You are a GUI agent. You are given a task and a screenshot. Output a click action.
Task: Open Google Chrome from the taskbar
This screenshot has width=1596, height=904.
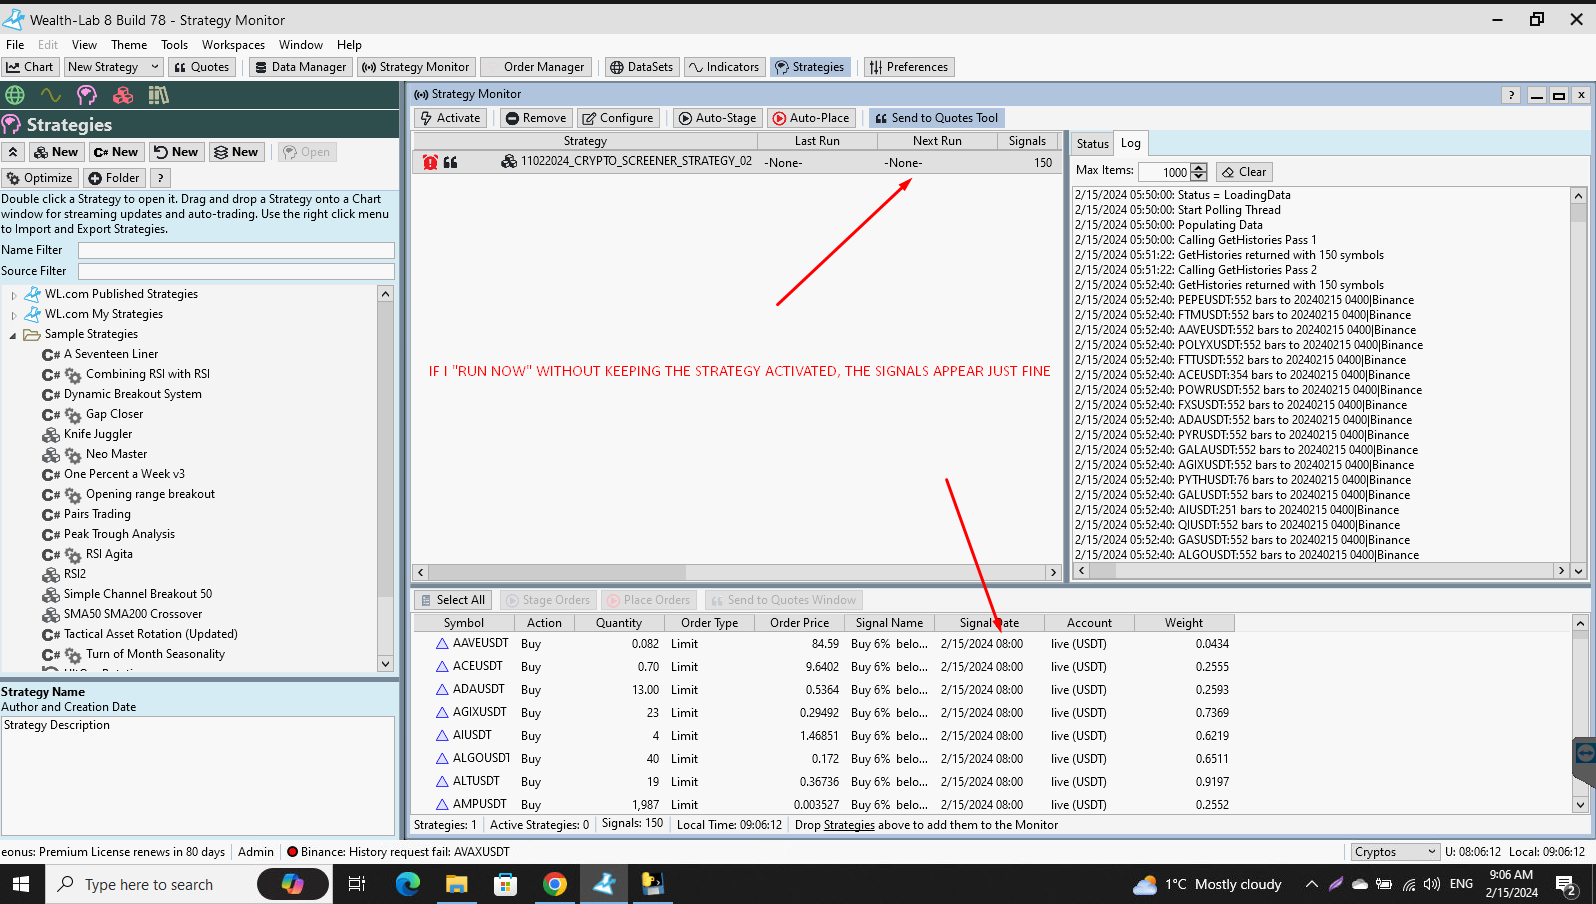(x=555, y=884)
